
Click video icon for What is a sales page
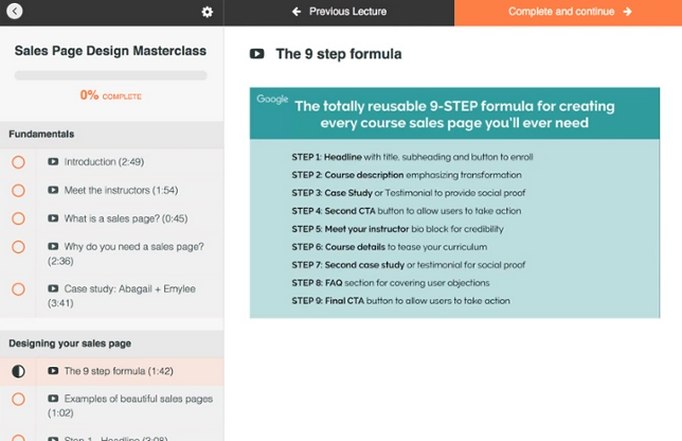point(53,218)
